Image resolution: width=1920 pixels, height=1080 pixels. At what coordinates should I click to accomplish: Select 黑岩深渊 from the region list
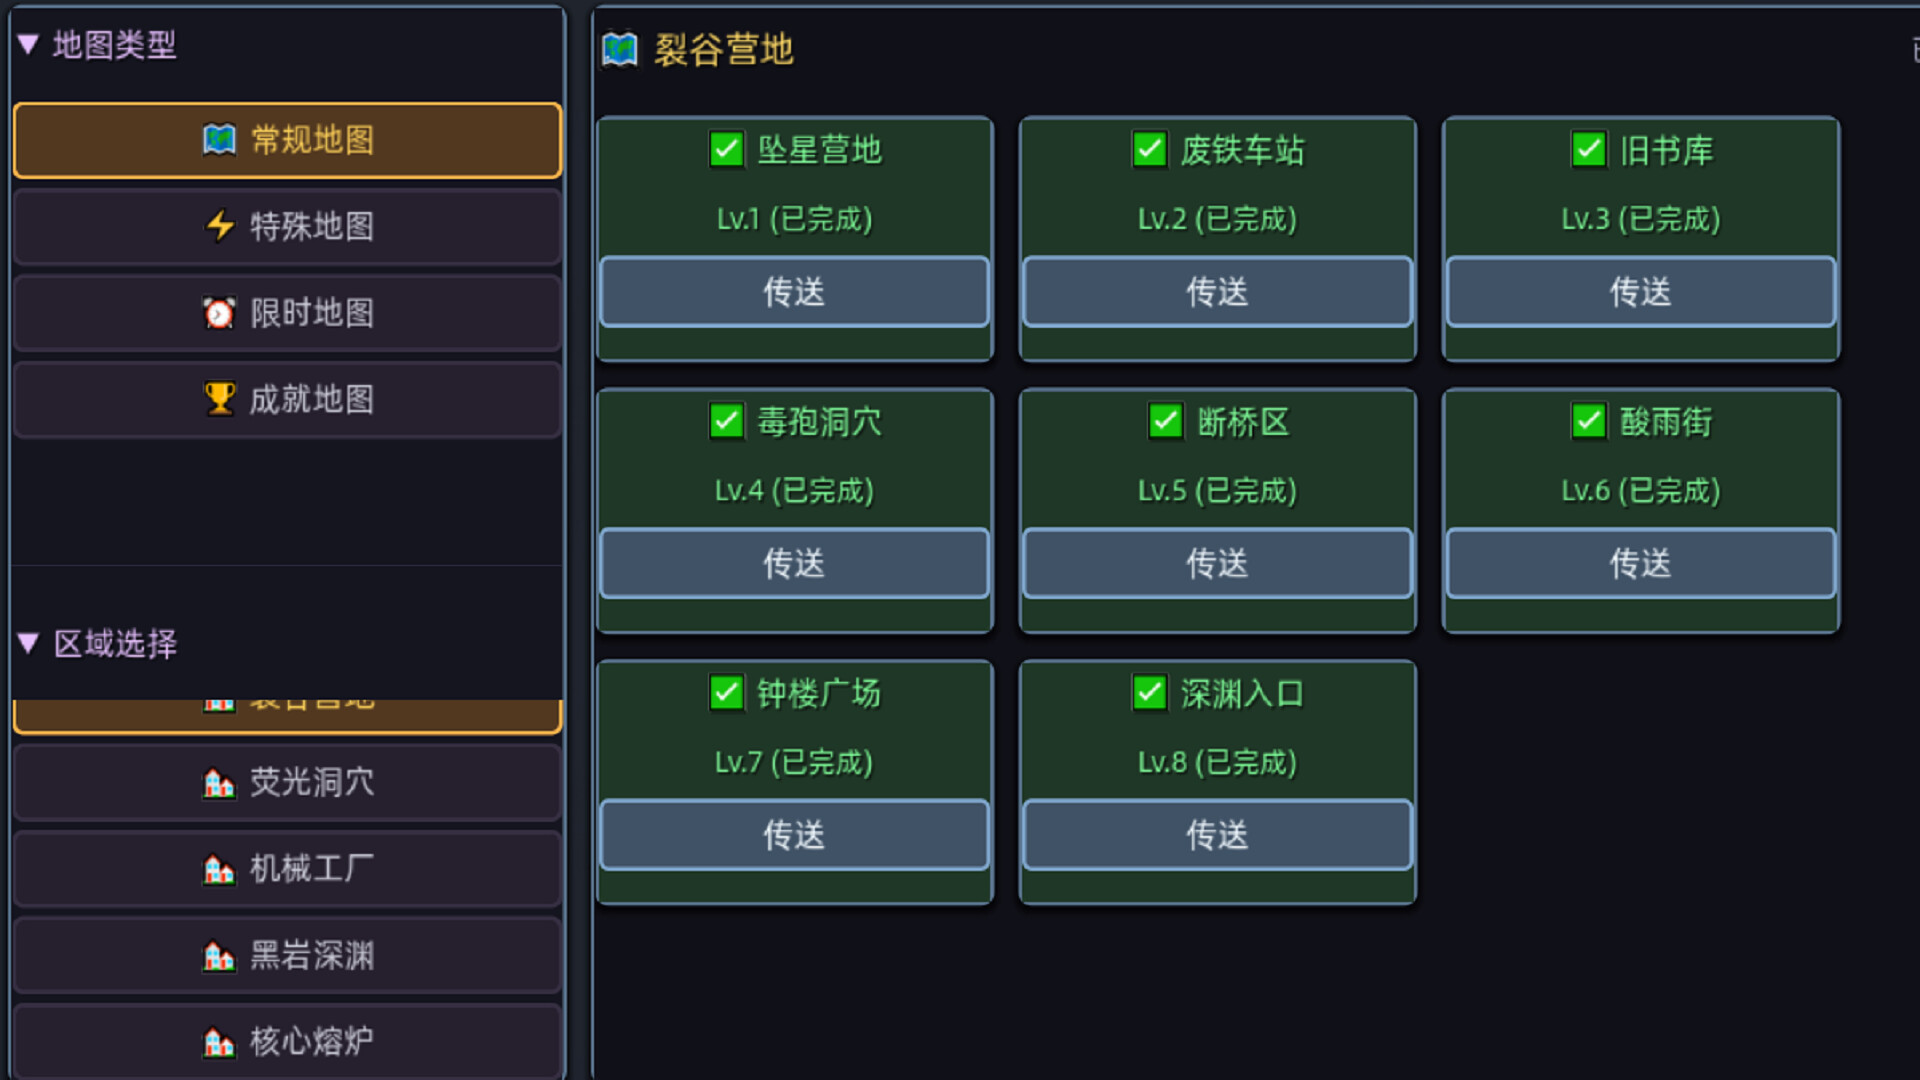[286, 955]
